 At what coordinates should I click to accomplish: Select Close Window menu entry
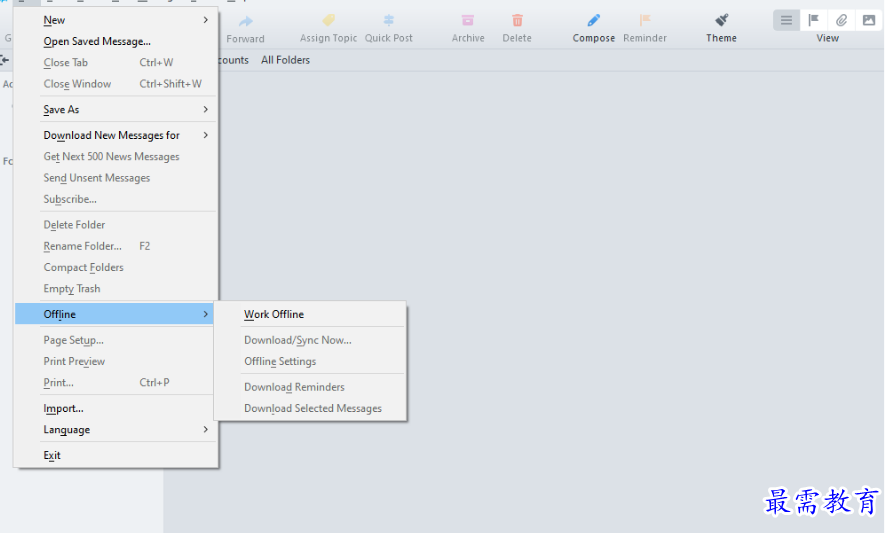click(115, 84)
